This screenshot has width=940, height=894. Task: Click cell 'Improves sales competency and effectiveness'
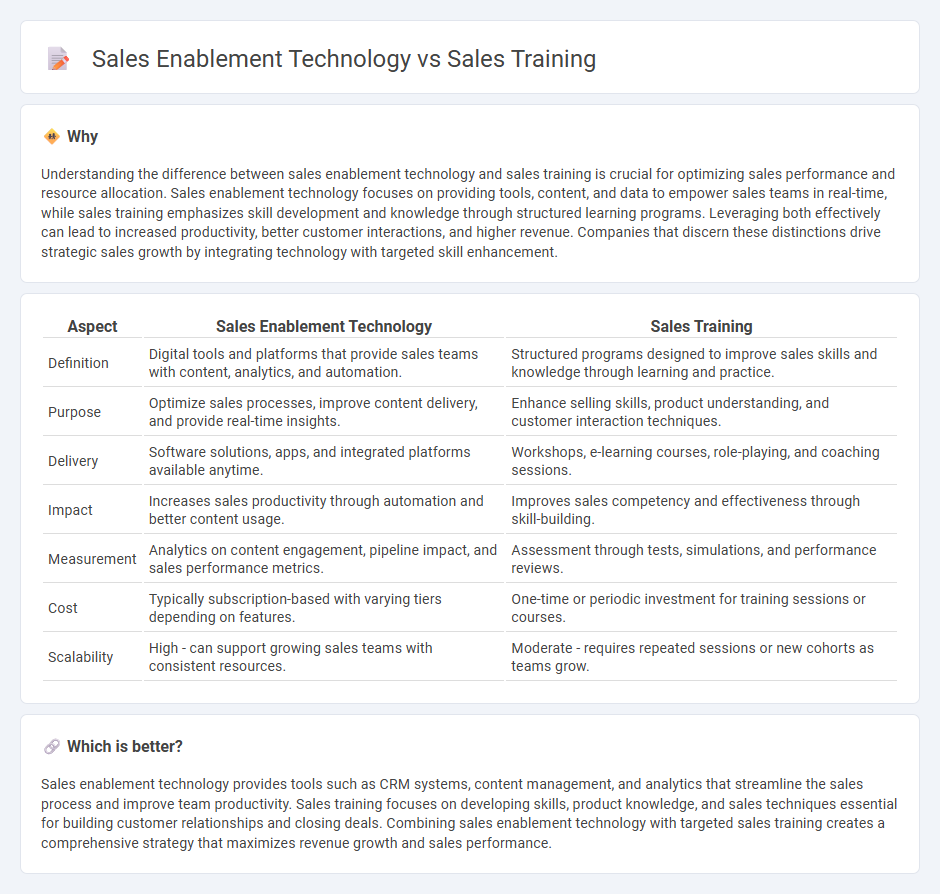[701, 510]
